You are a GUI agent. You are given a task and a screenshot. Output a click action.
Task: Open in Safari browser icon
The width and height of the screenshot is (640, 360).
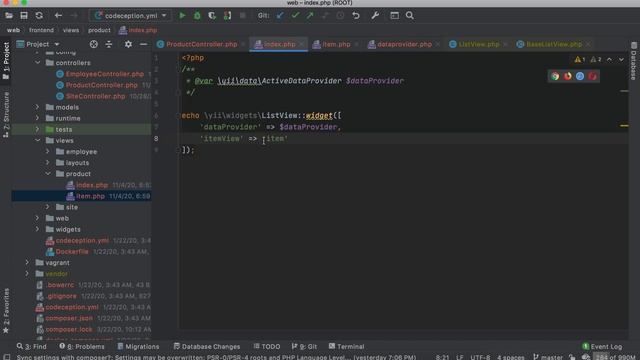580,76
